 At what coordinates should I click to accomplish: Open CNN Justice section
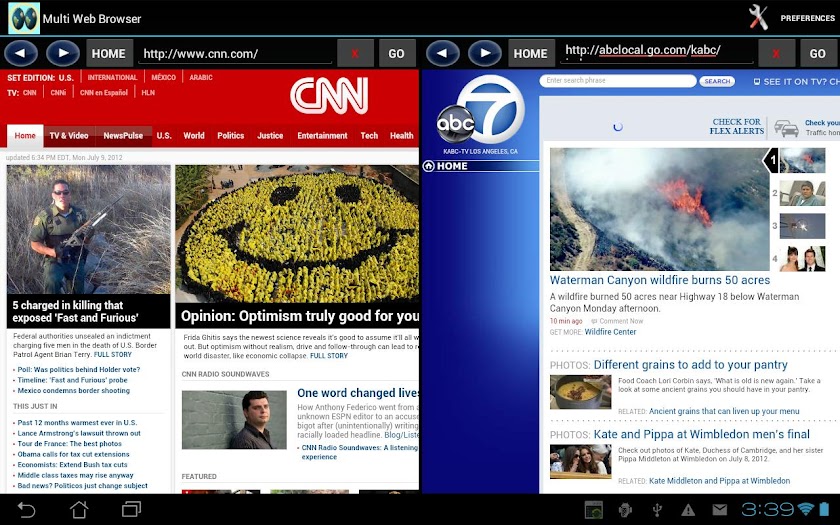tap(270, 136)
